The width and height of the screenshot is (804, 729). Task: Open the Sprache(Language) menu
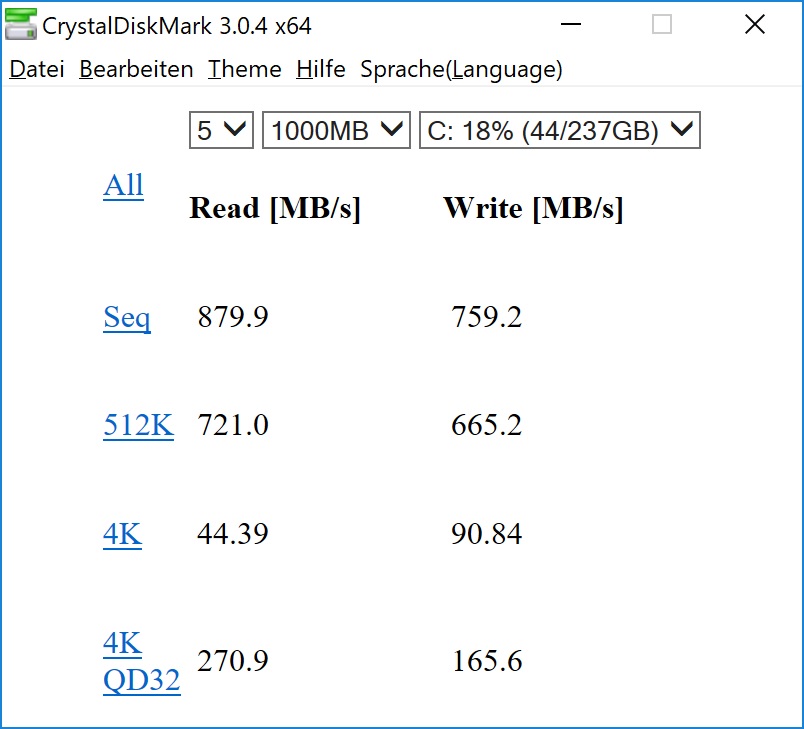(x=461, y=69)
